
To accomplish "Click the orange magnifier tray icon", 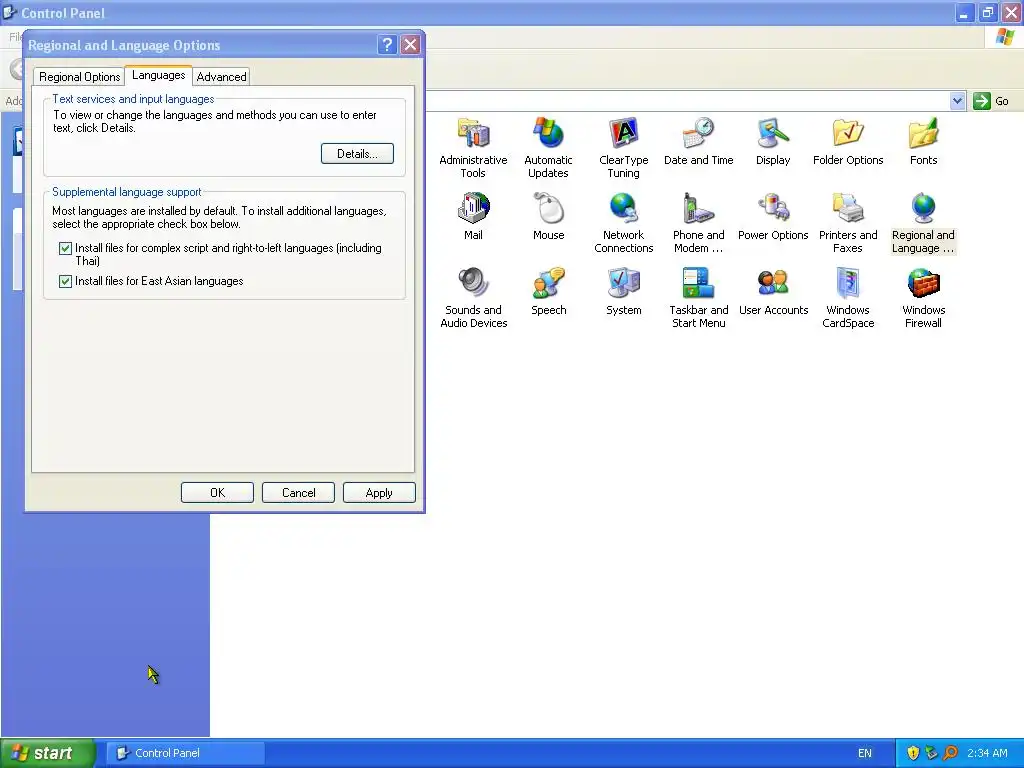I will click(x=950, y=753).
